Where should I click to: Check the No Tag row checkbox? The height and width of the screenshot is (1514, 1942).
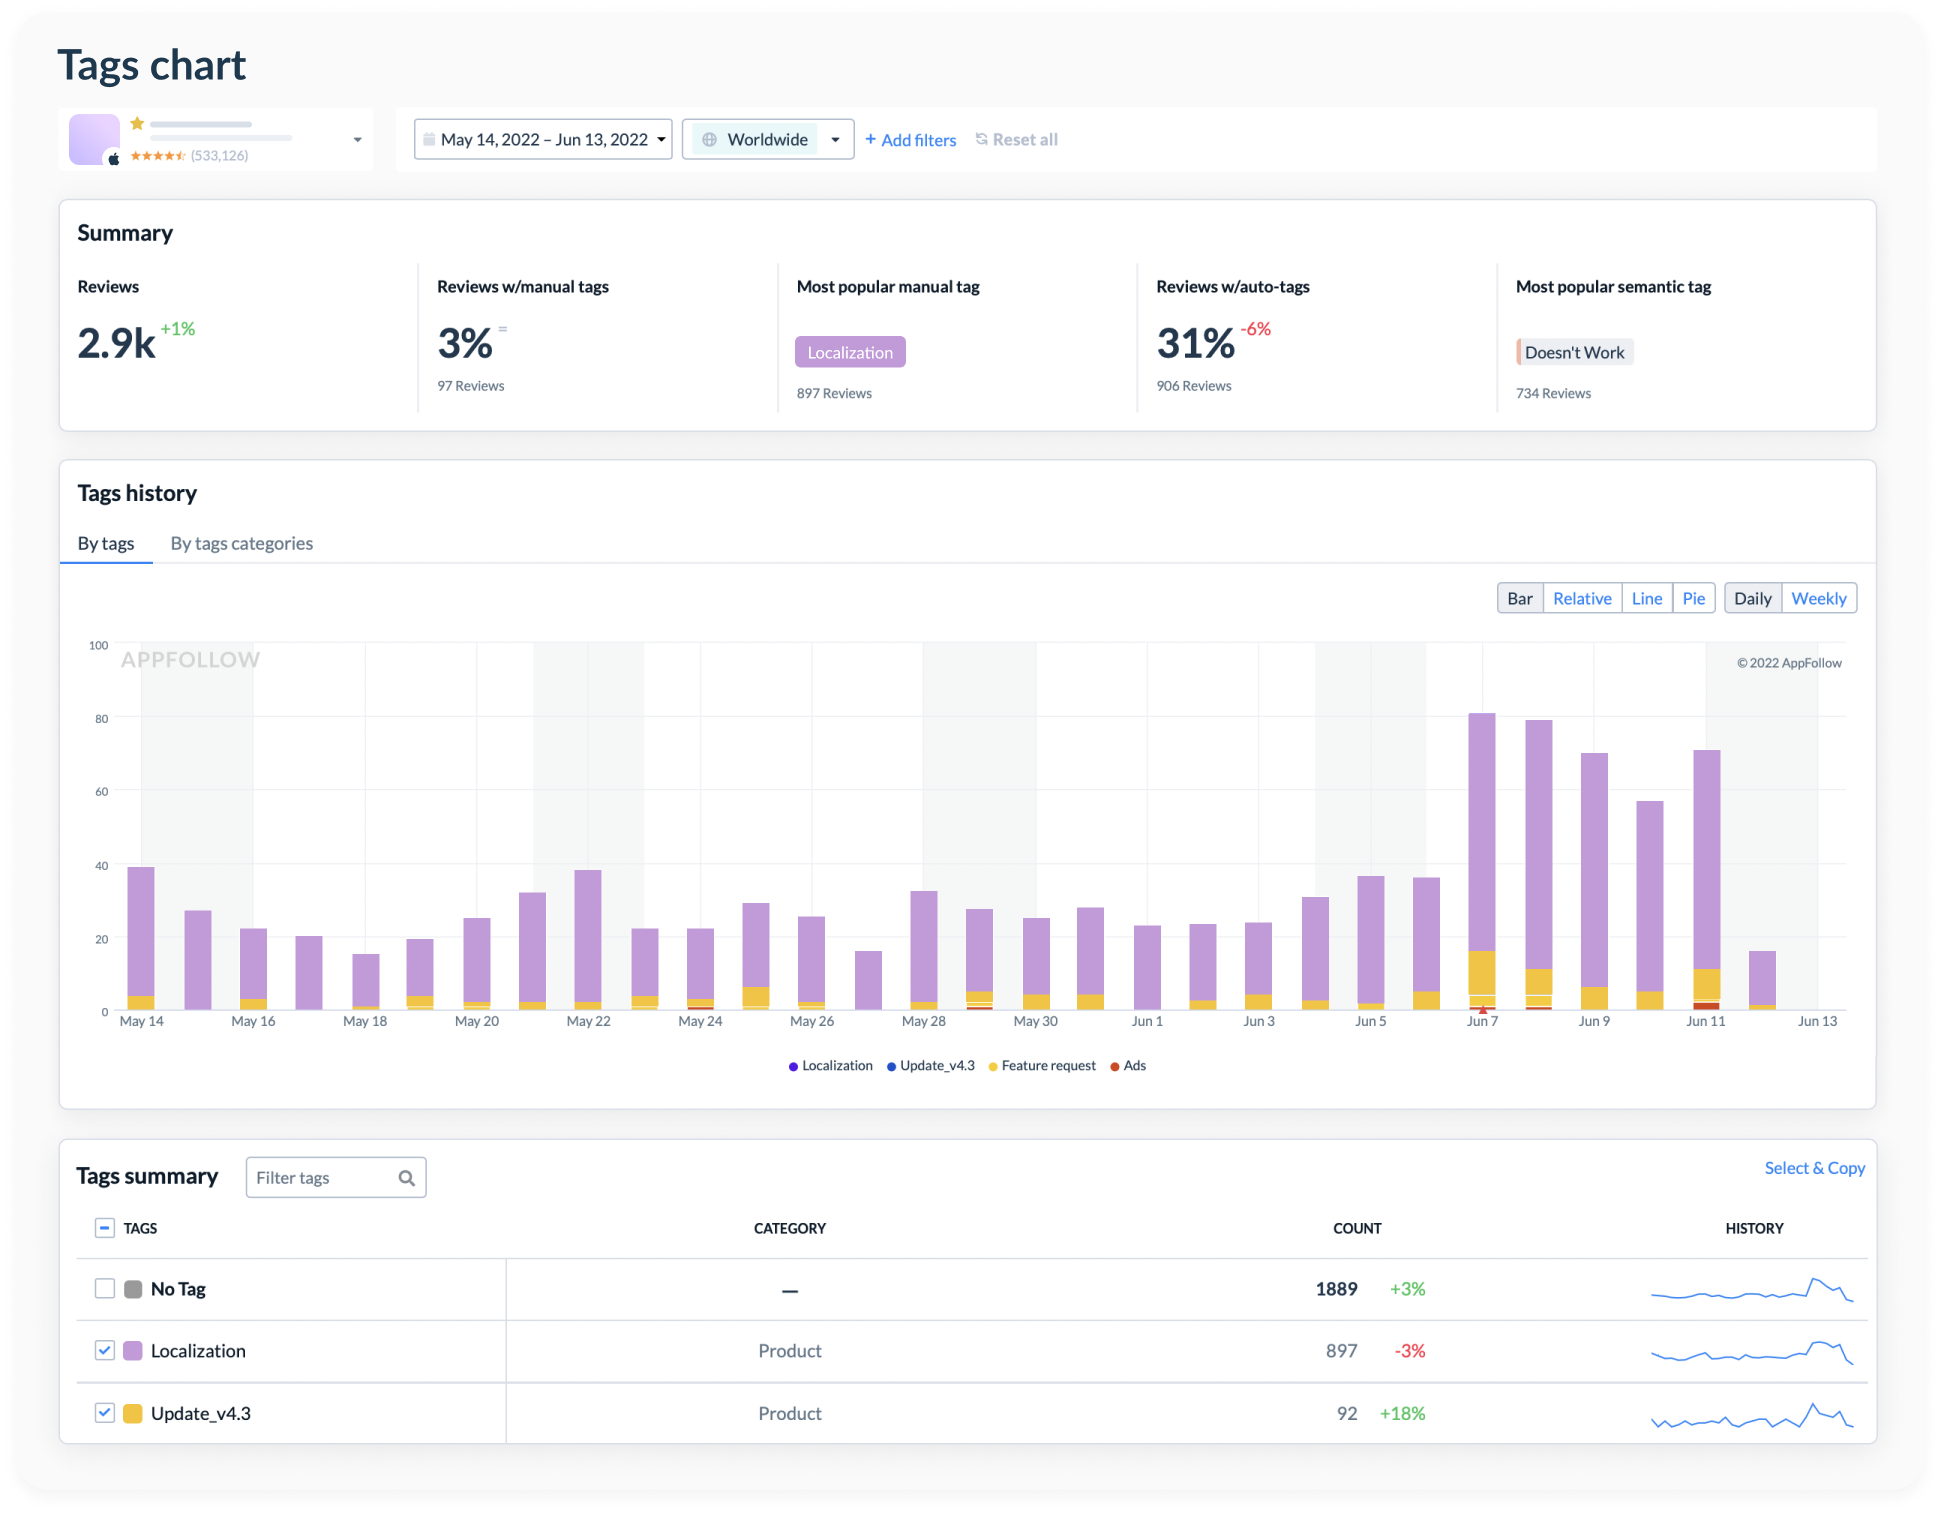click(x=104, y=1288)
